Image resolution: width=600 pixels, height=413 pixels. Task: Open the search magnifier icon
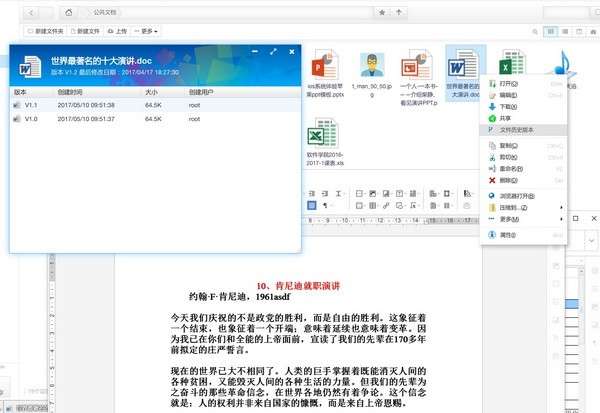point(535,31)
